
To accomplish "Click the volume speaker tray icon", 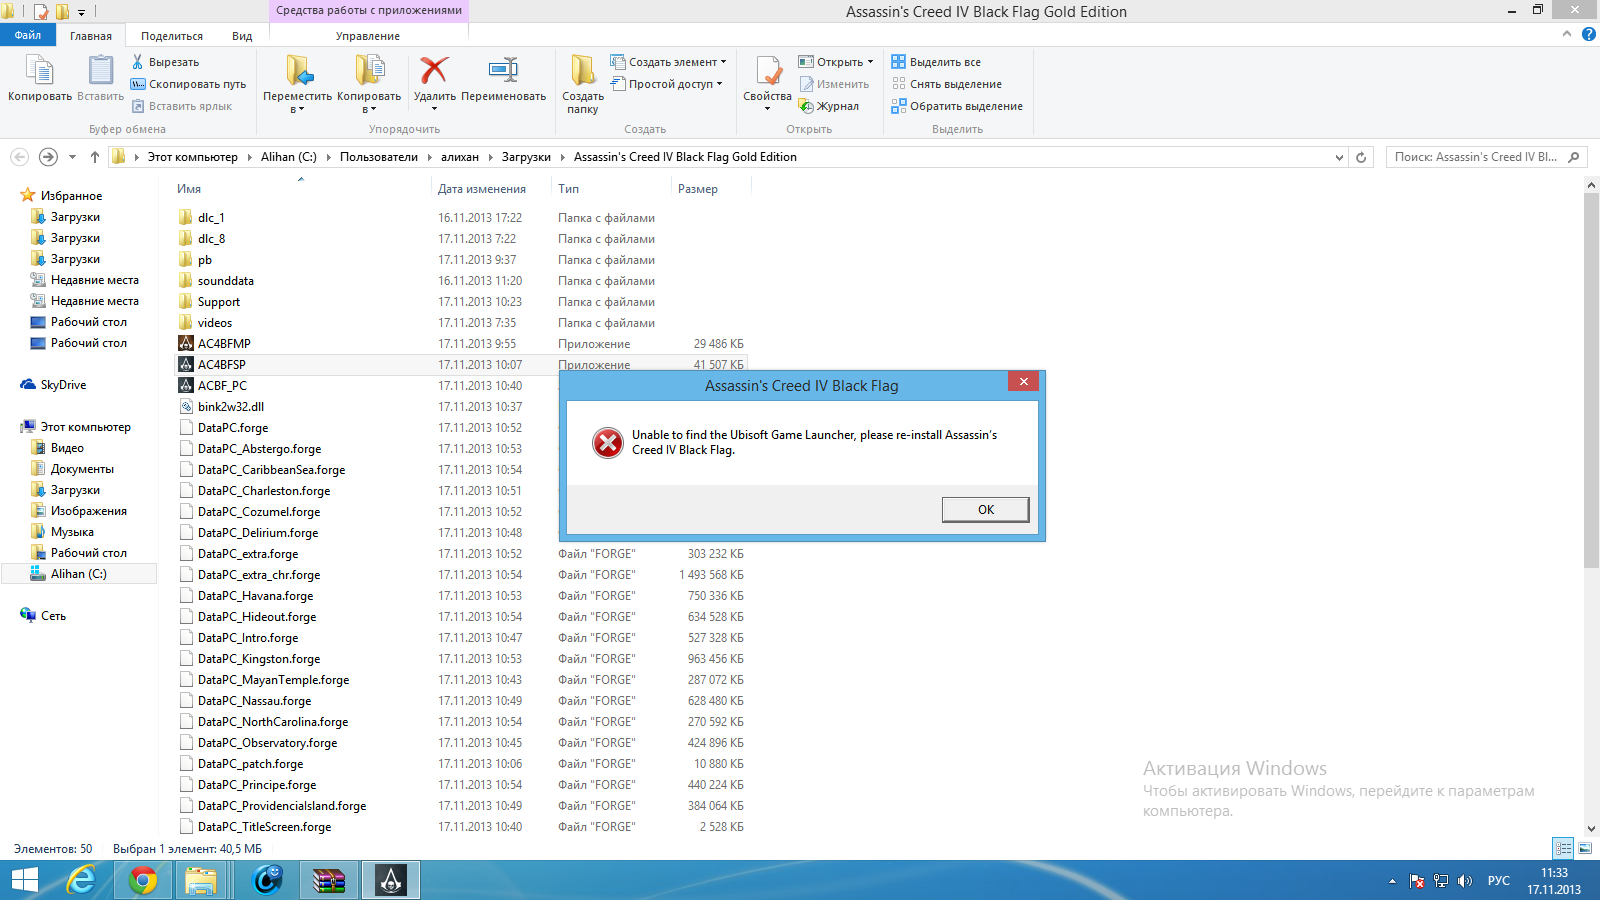I will (1465, 881).
